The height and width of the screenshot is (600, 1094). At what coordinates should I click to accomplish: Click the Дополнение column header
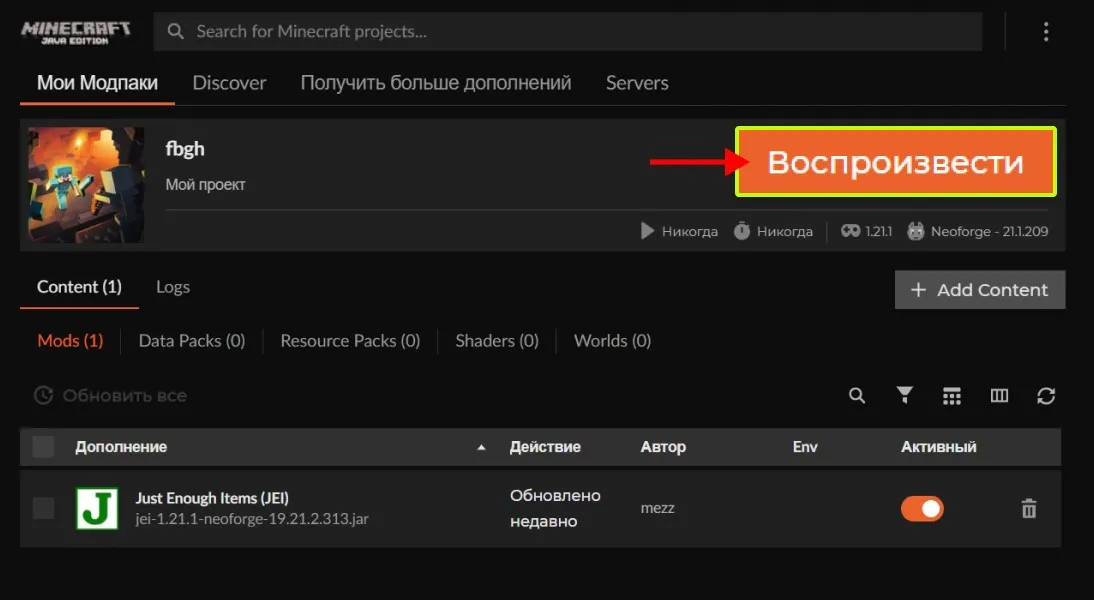click(121, 447)
